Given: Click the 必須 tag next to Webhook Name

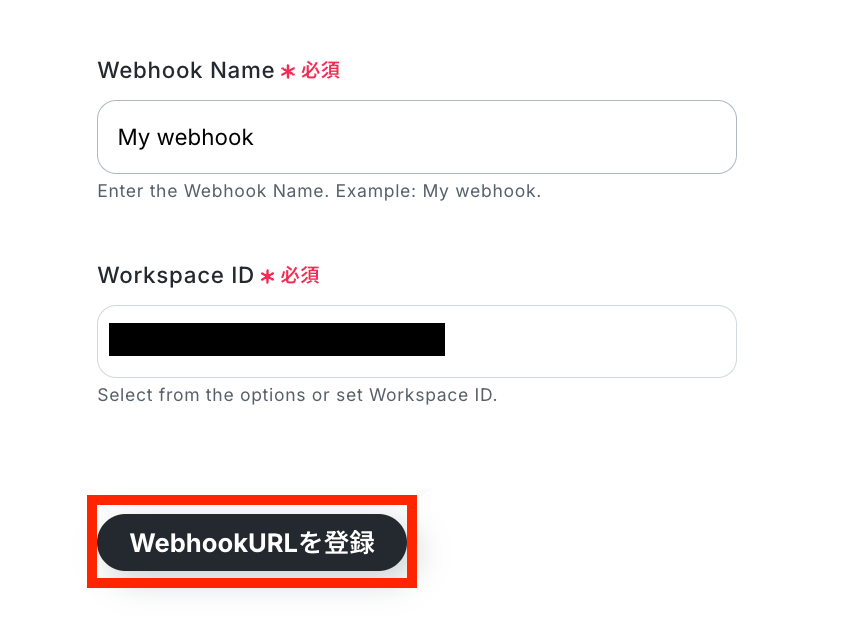Looking at the screenshot, I should point(320,70).
